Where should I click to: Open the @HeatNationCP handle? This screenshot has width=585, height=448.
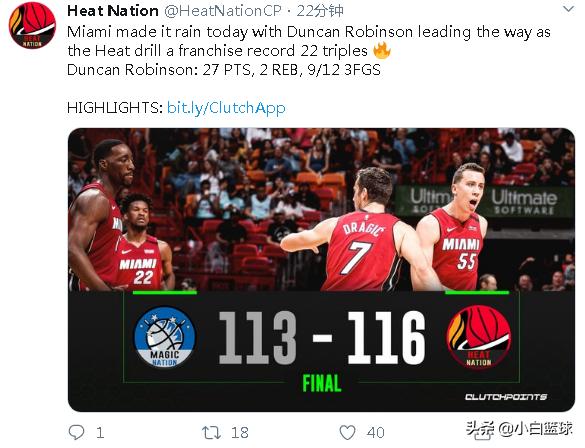pyautogui.click(x=222, y=11)
